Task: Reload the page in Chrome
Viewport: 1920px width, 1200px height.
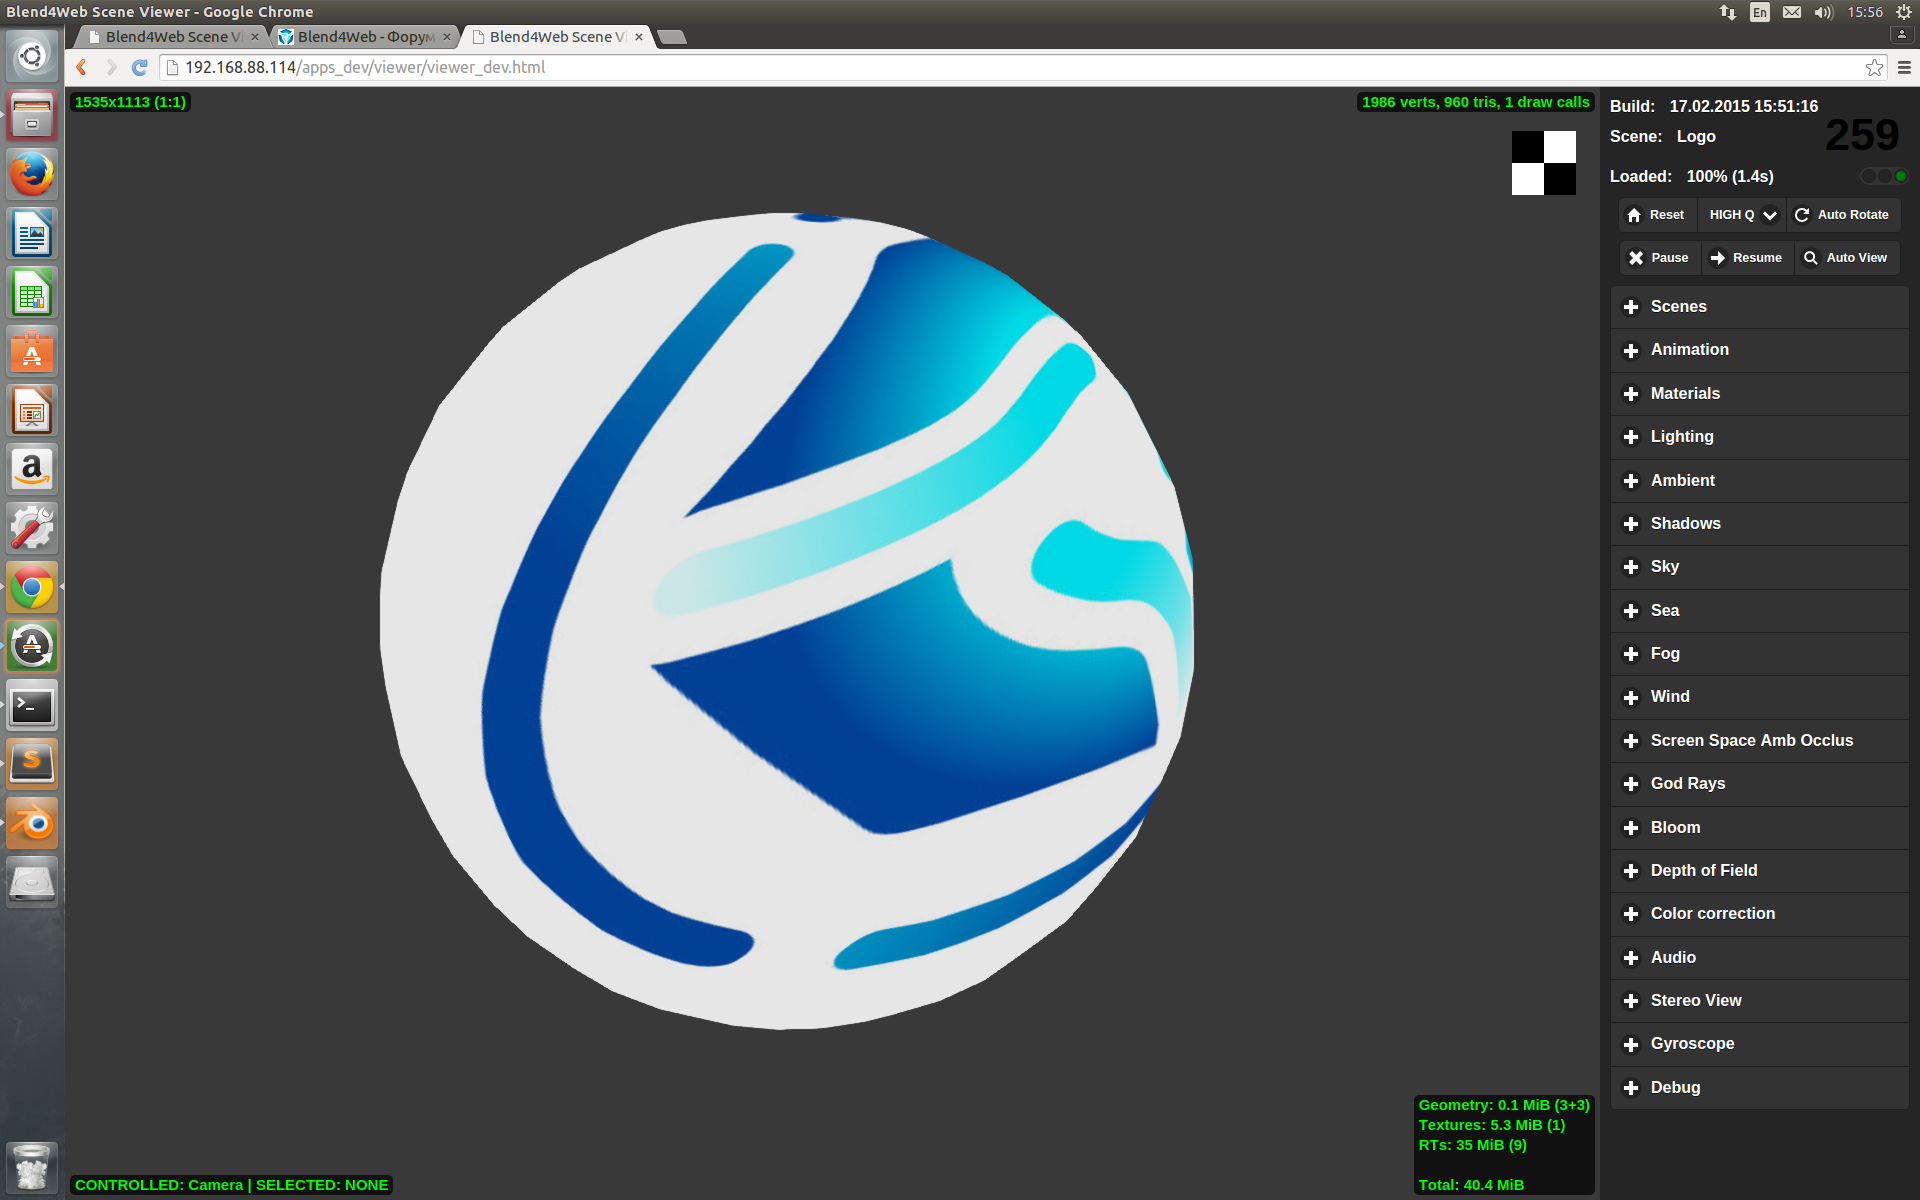Action: pos(140,67)
